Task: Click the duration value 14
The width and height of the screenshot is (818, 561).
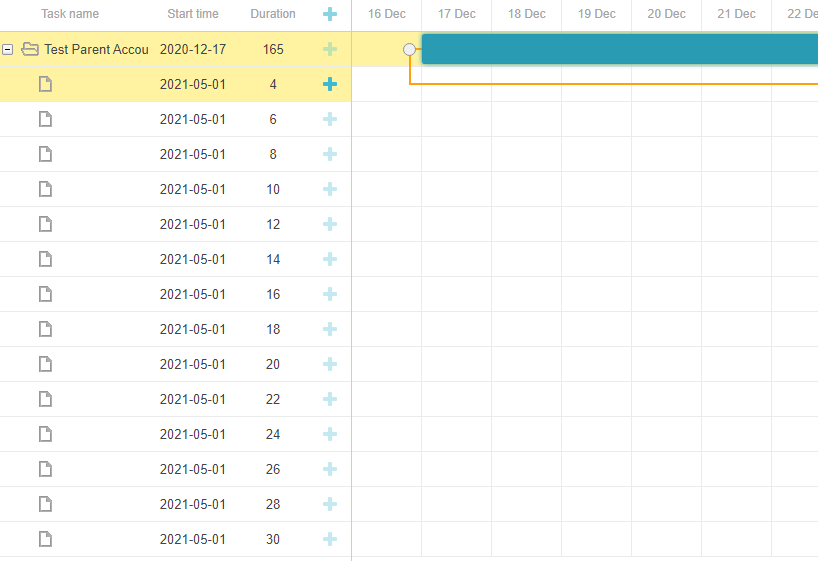Action: 273,259
